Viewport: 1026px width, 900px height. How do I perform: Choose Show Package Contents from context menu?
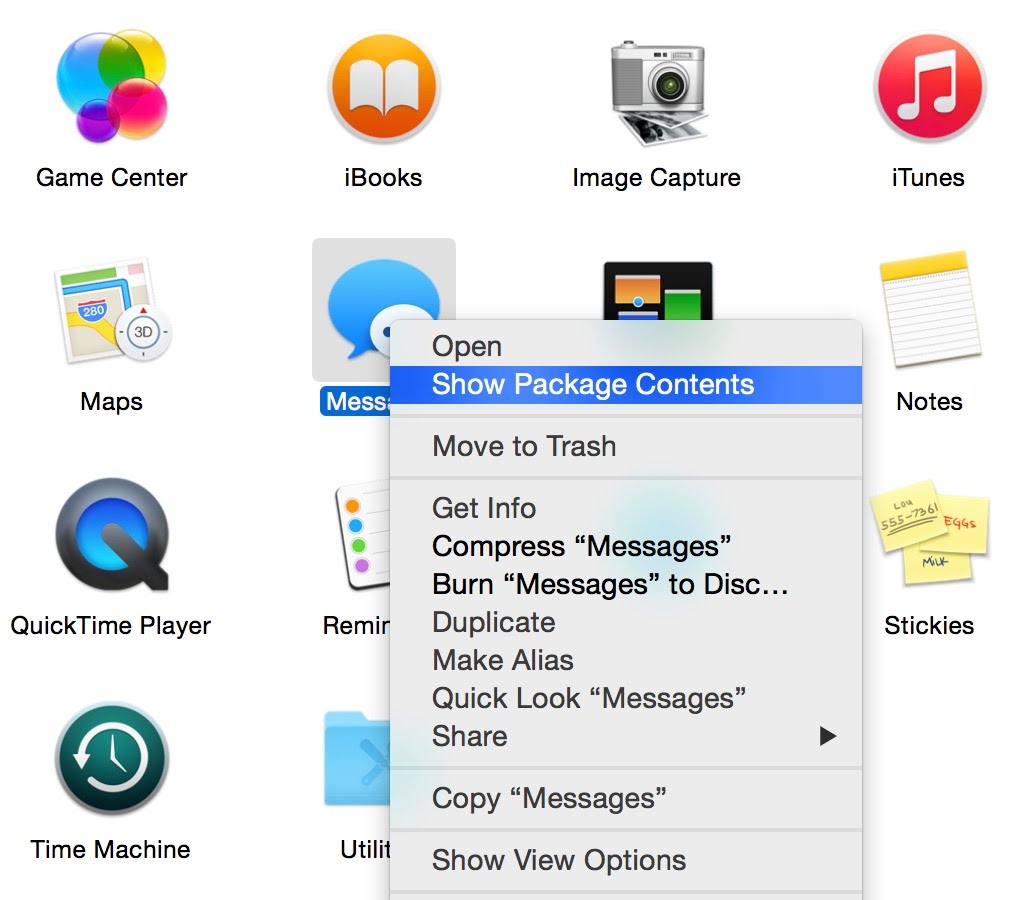592,385
